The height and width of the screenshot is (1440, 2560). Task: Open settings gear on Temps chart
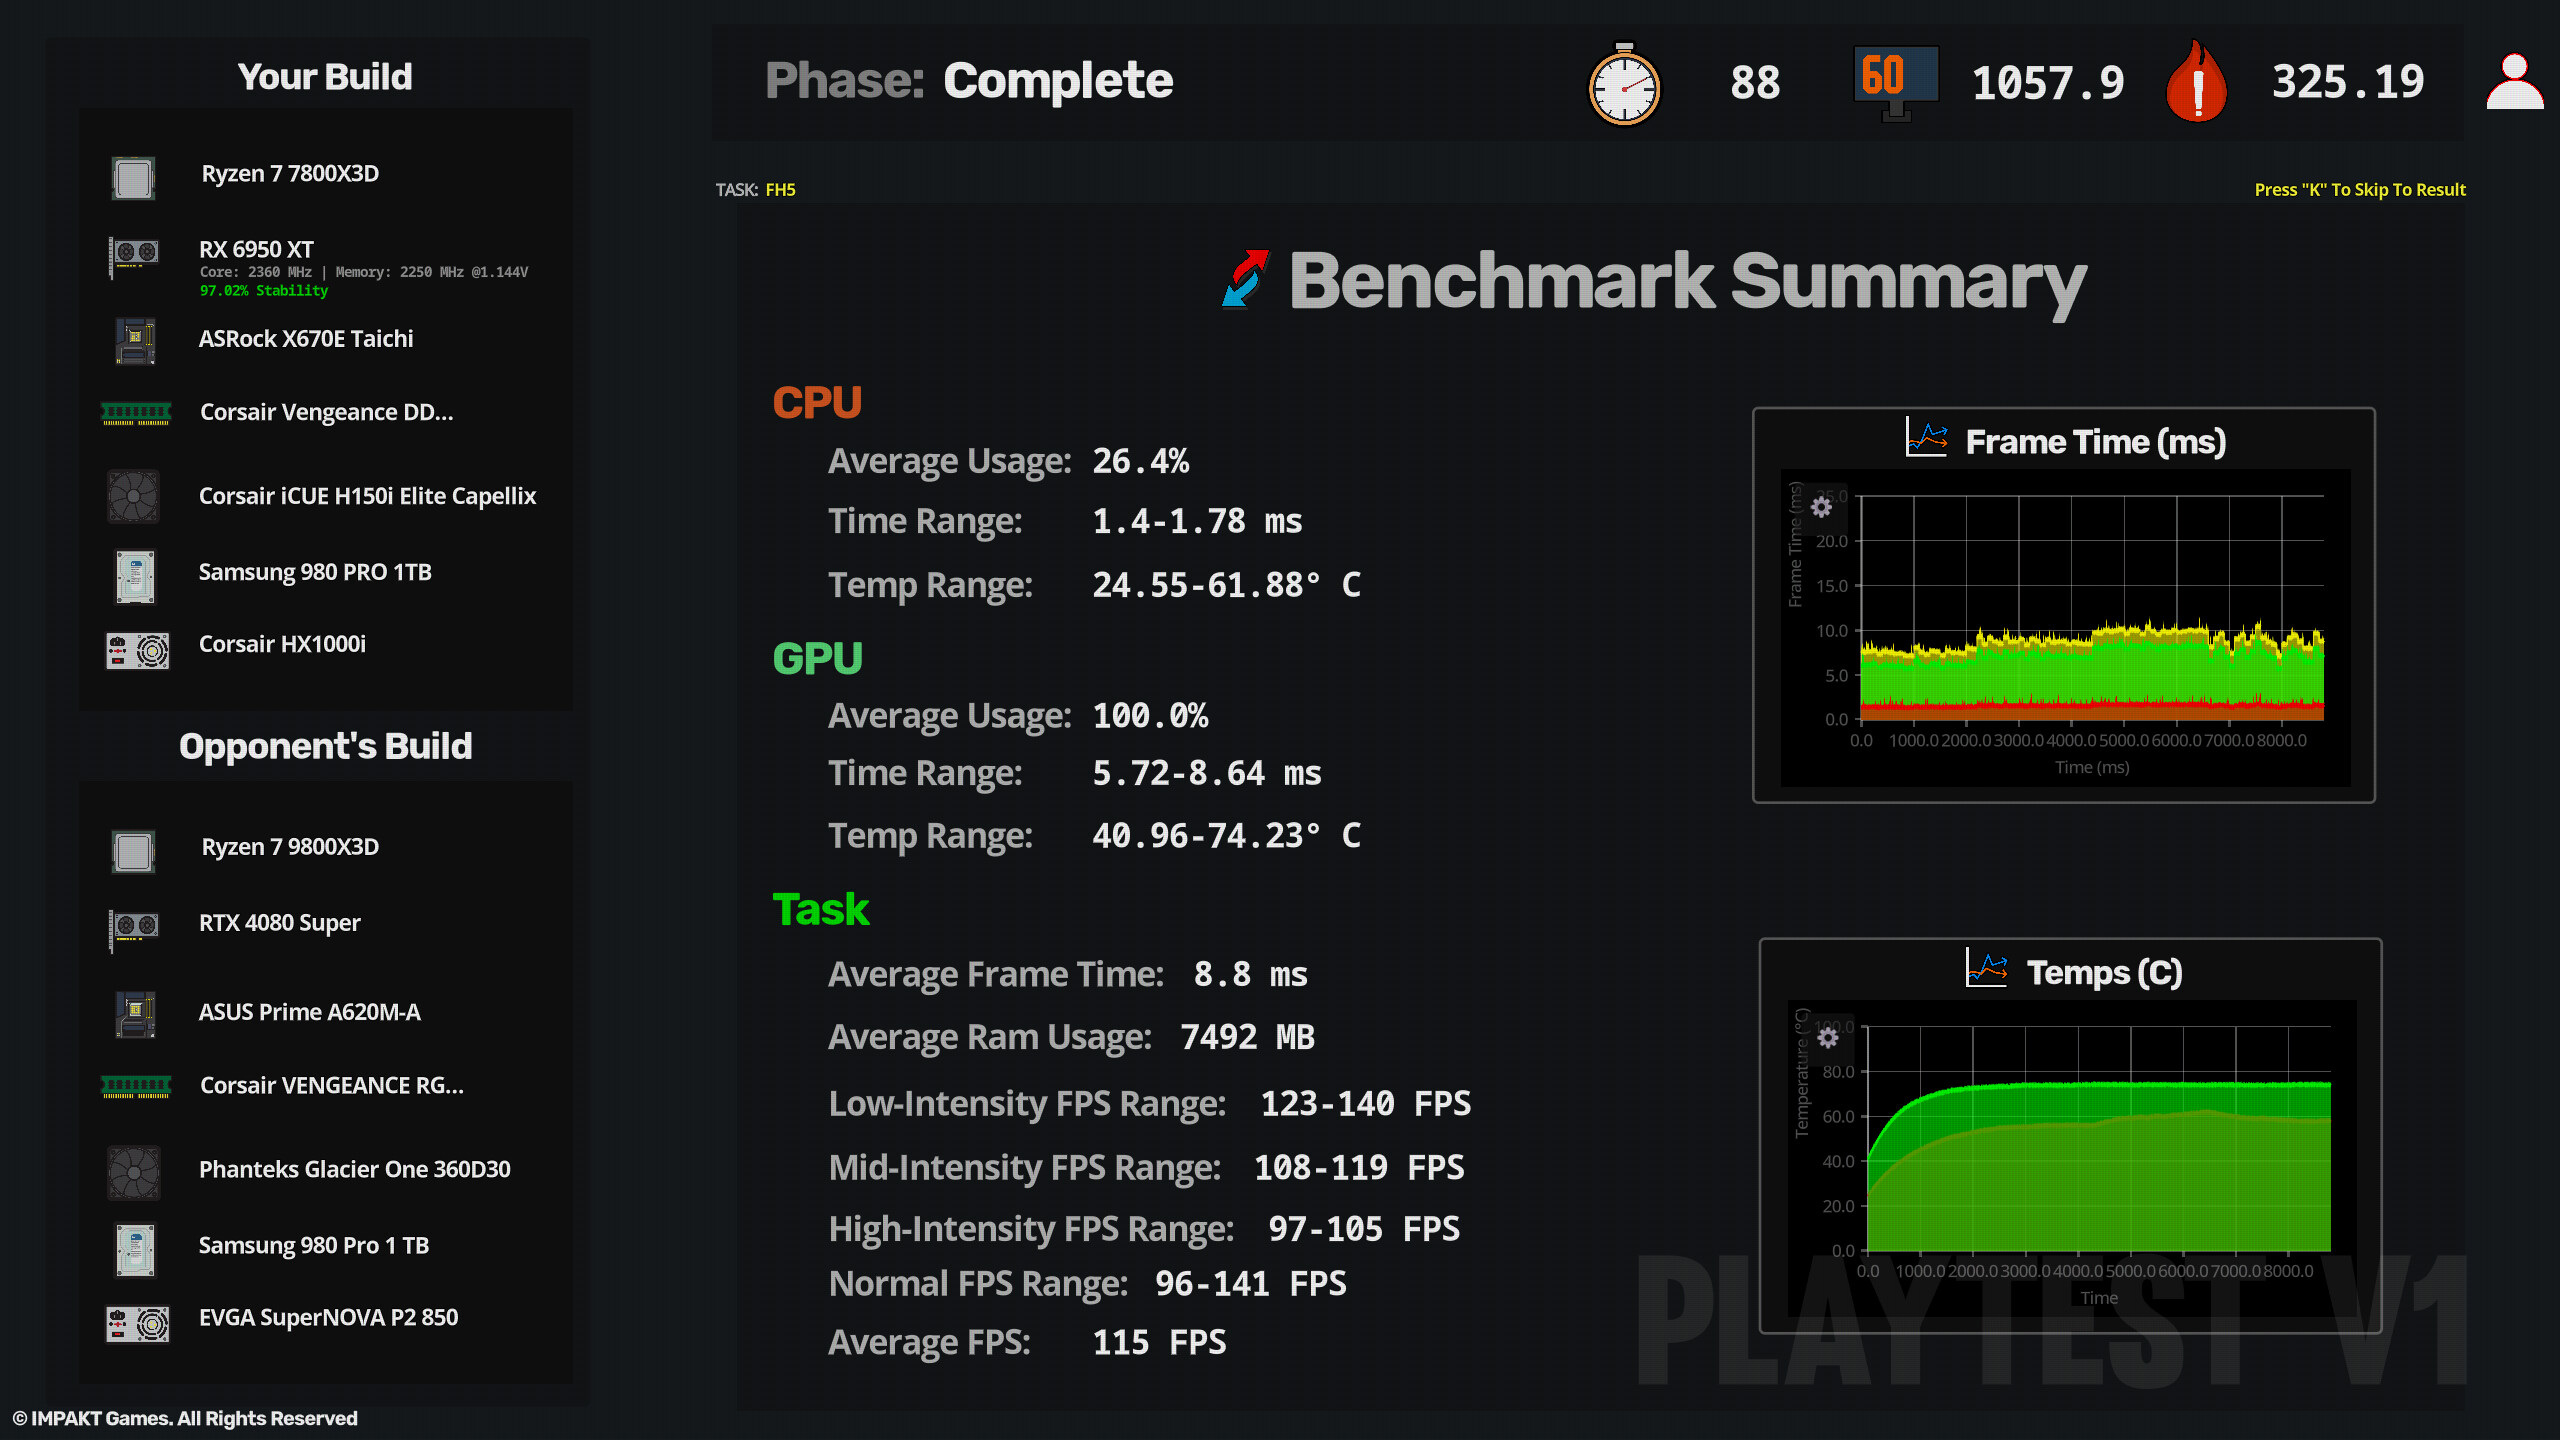point(1828,1039)
